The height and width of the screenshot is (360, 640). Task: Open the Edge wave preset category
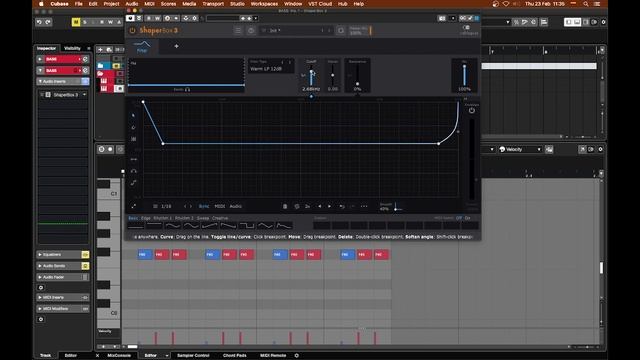click(x=146, y=218)
